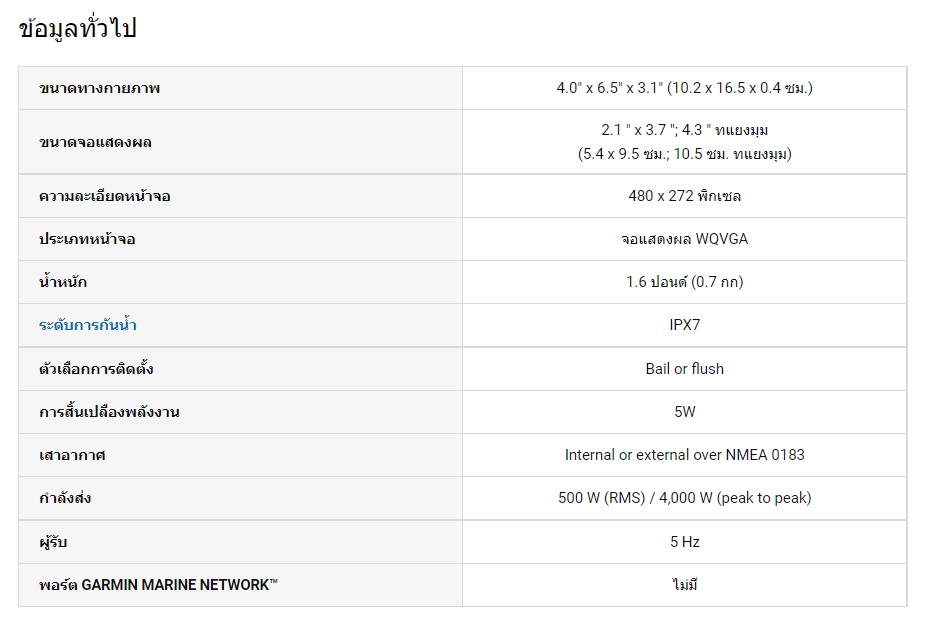Image resolution: width=937 pixels, height=632 pixels.
Task: Click the พอร์ต GARMIN MARINE NETWORK label
Action: (158, 585)
